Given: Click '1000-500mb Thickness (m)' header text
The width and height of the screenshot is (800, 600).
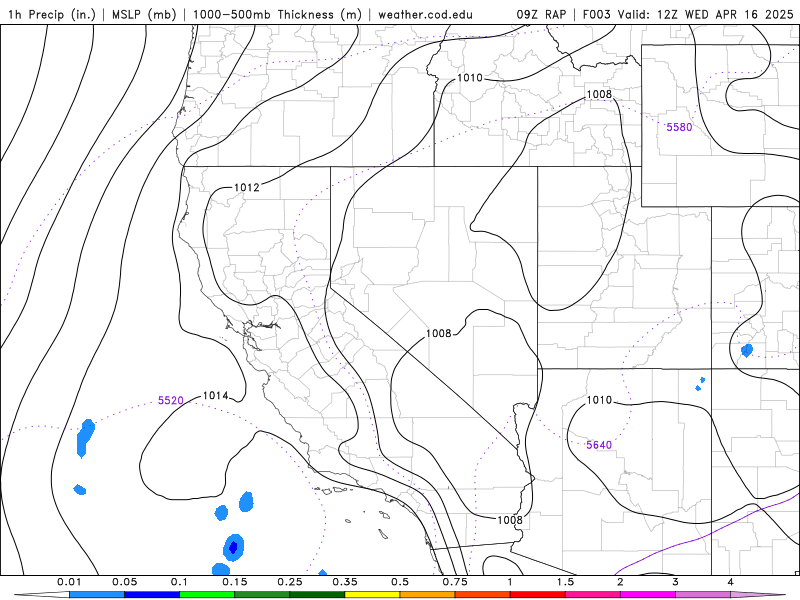Looking at the screenshot, I should [277, 14].
